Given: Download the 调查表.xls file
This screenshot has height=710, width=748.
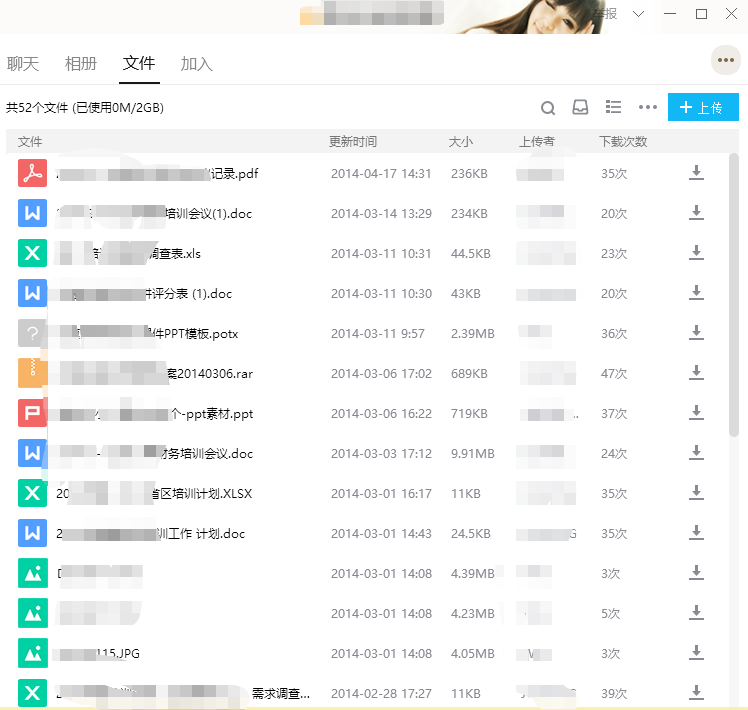Looking at the screenshot, I should click(696, 253).
